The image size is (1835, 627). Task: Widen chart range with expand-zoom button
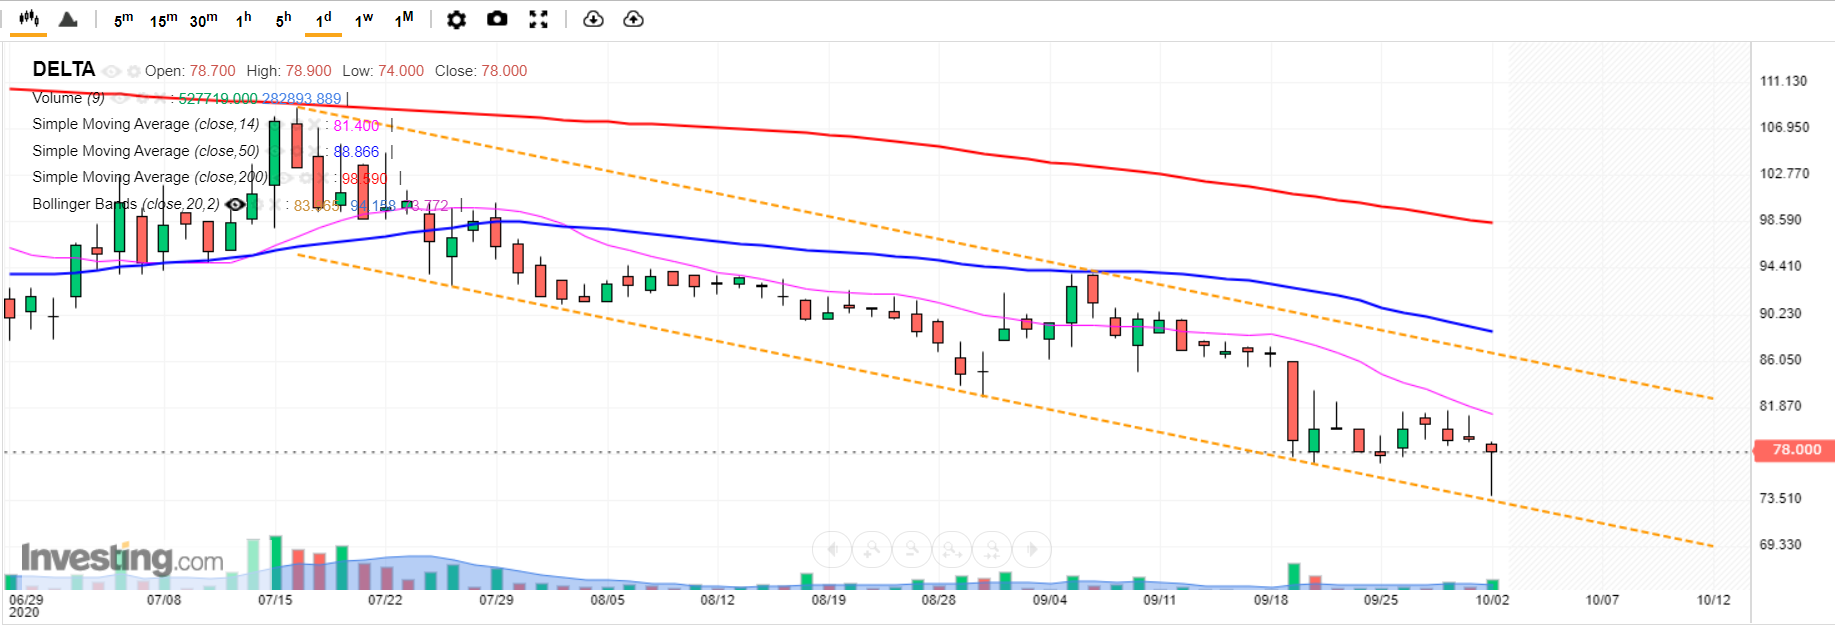tap(952, 549)
